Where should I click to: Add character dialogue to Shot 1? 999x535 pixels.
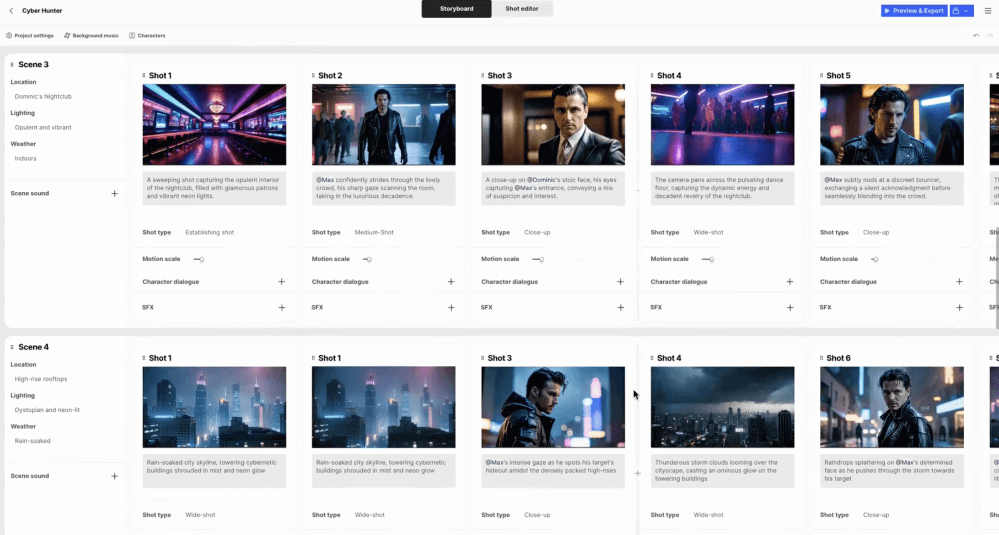coord(282,282)
